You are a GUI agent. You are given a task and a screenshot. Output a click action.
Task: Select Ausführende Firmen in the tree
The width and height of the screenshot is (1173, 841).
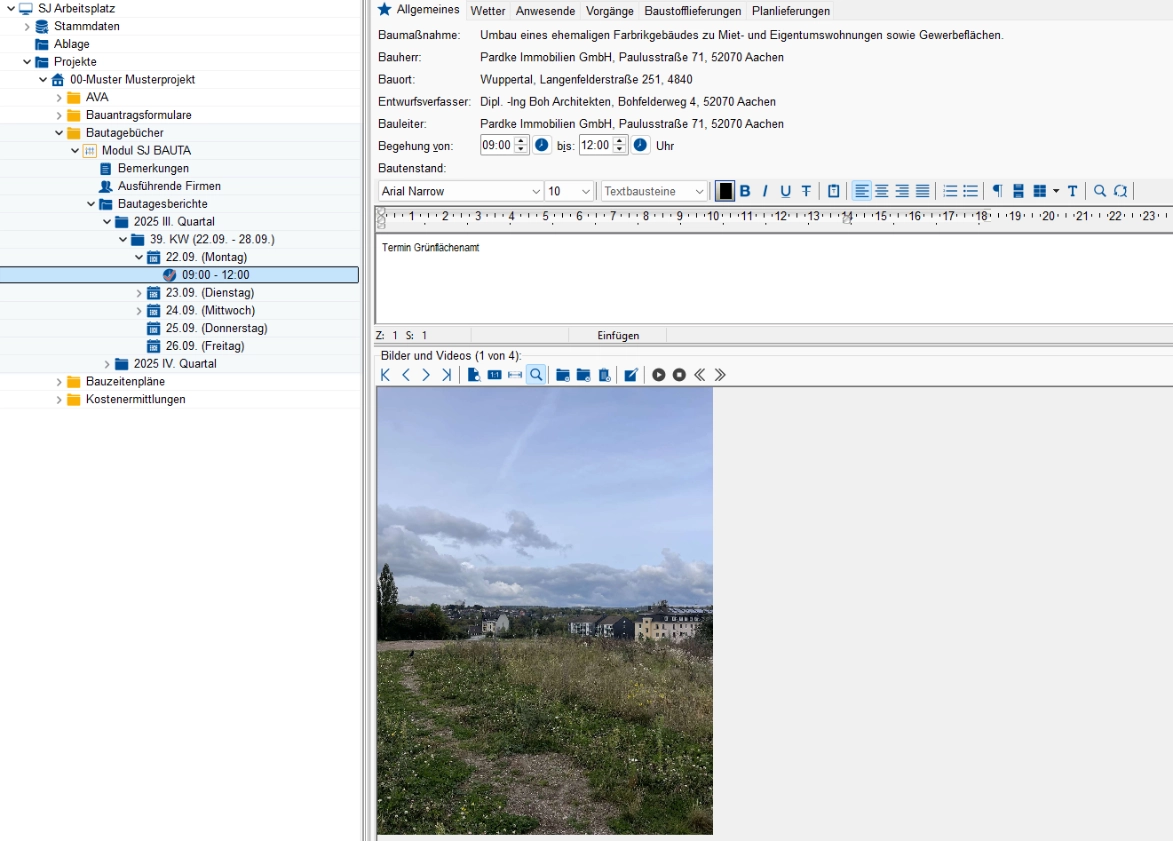pyautogui.click(x=169, y=186)
